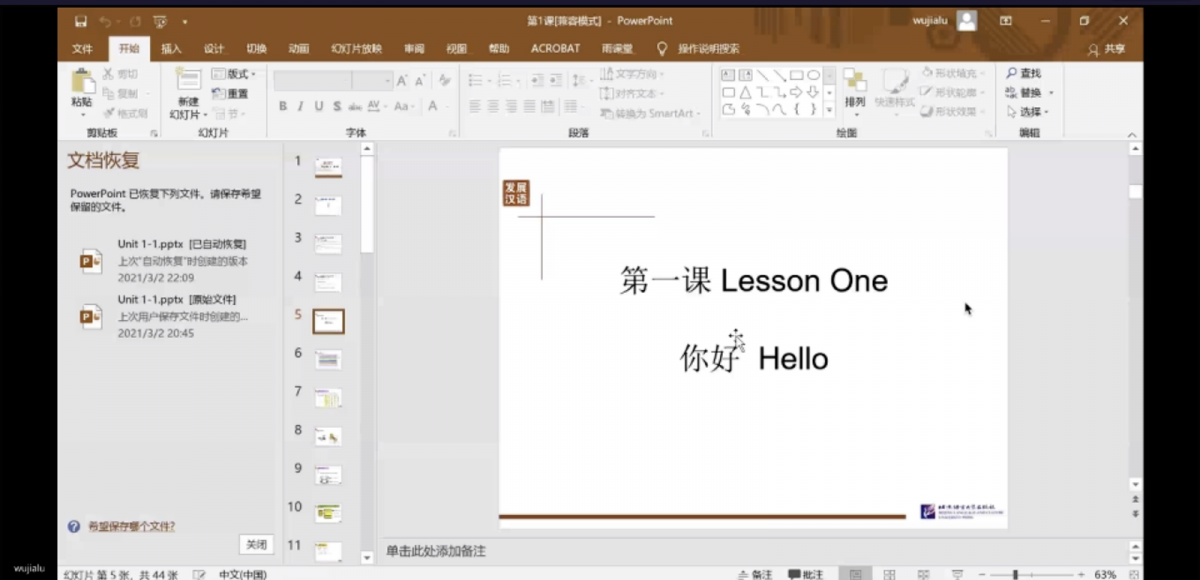Switch to Slide Sorter view in the status bar
Screen dimensions: 1200x580
click(x=889, y=575)
